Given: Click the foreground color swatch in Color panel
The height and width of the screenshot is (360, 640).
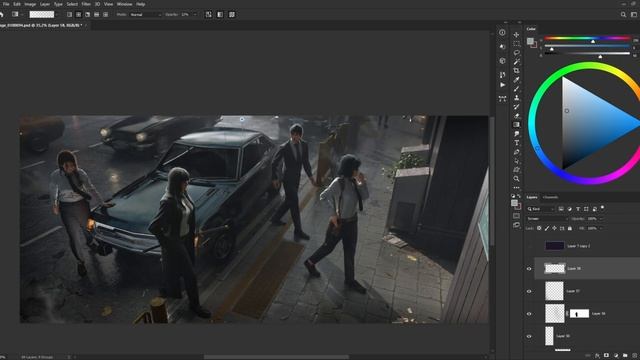Looking at the screenshot, I should (530, 41).
